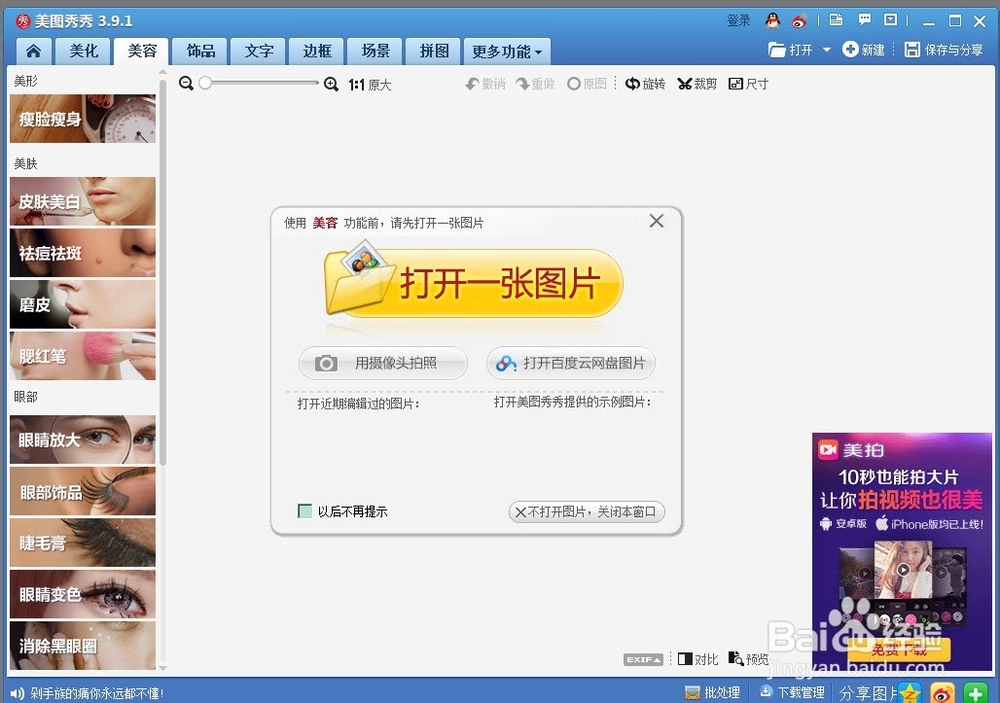Select the 美容 tab
Image resolution: width=1000 pixels, height=703 pixels.
142,51
